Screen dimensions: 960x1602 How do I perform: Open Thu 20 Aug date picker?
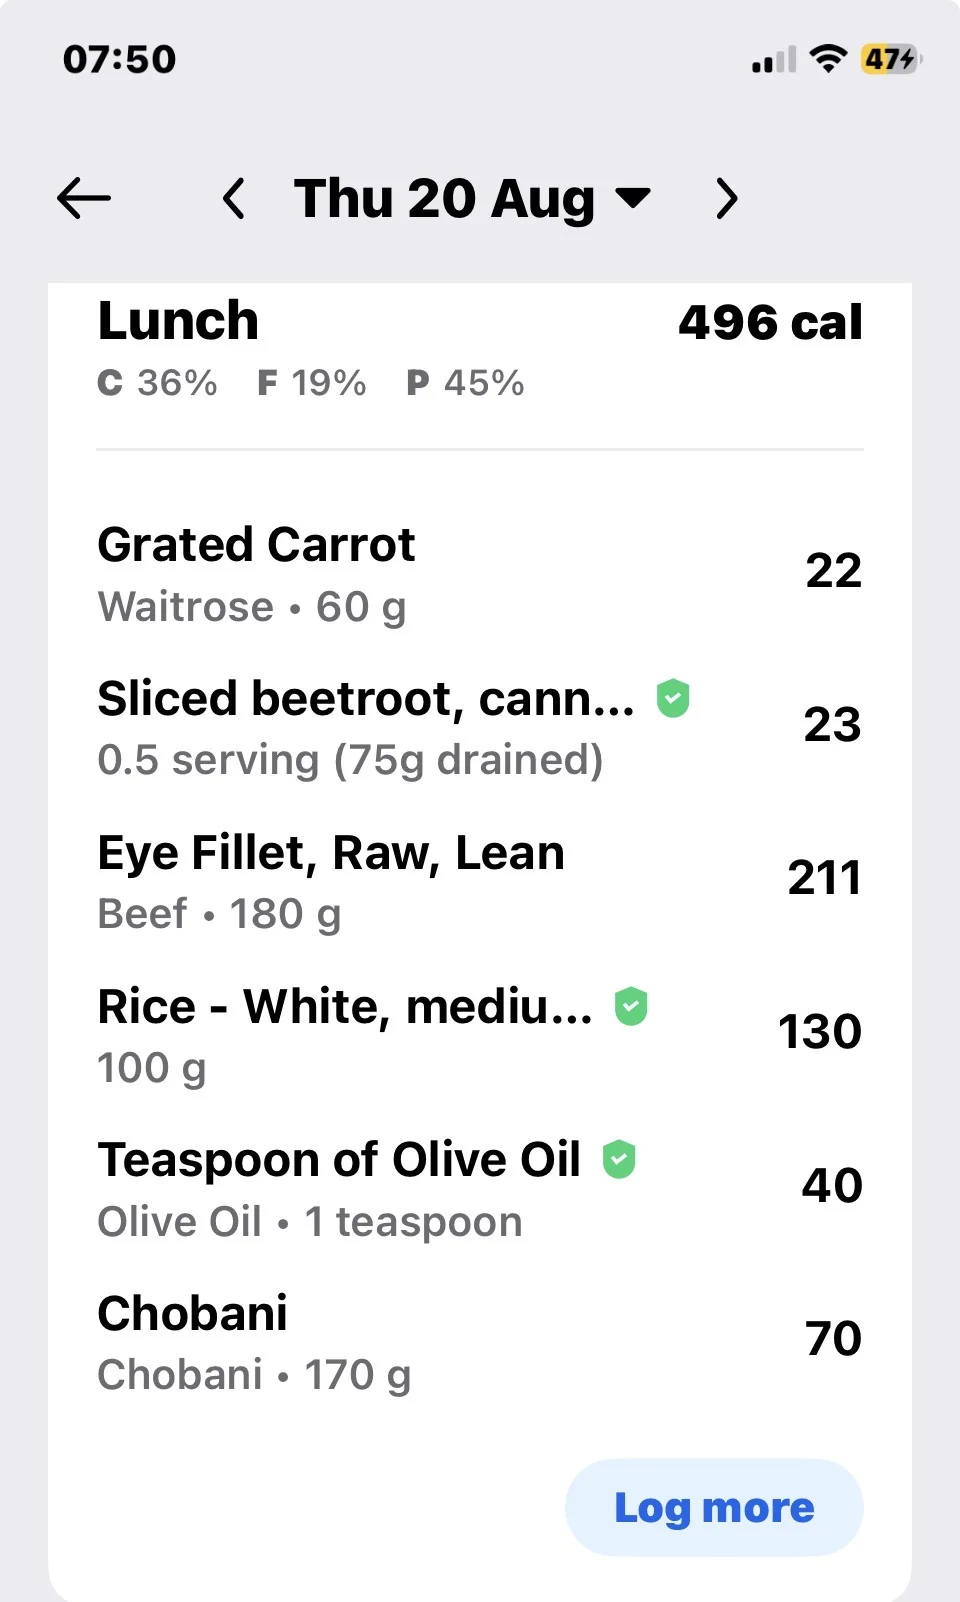(x=472, y=198)
